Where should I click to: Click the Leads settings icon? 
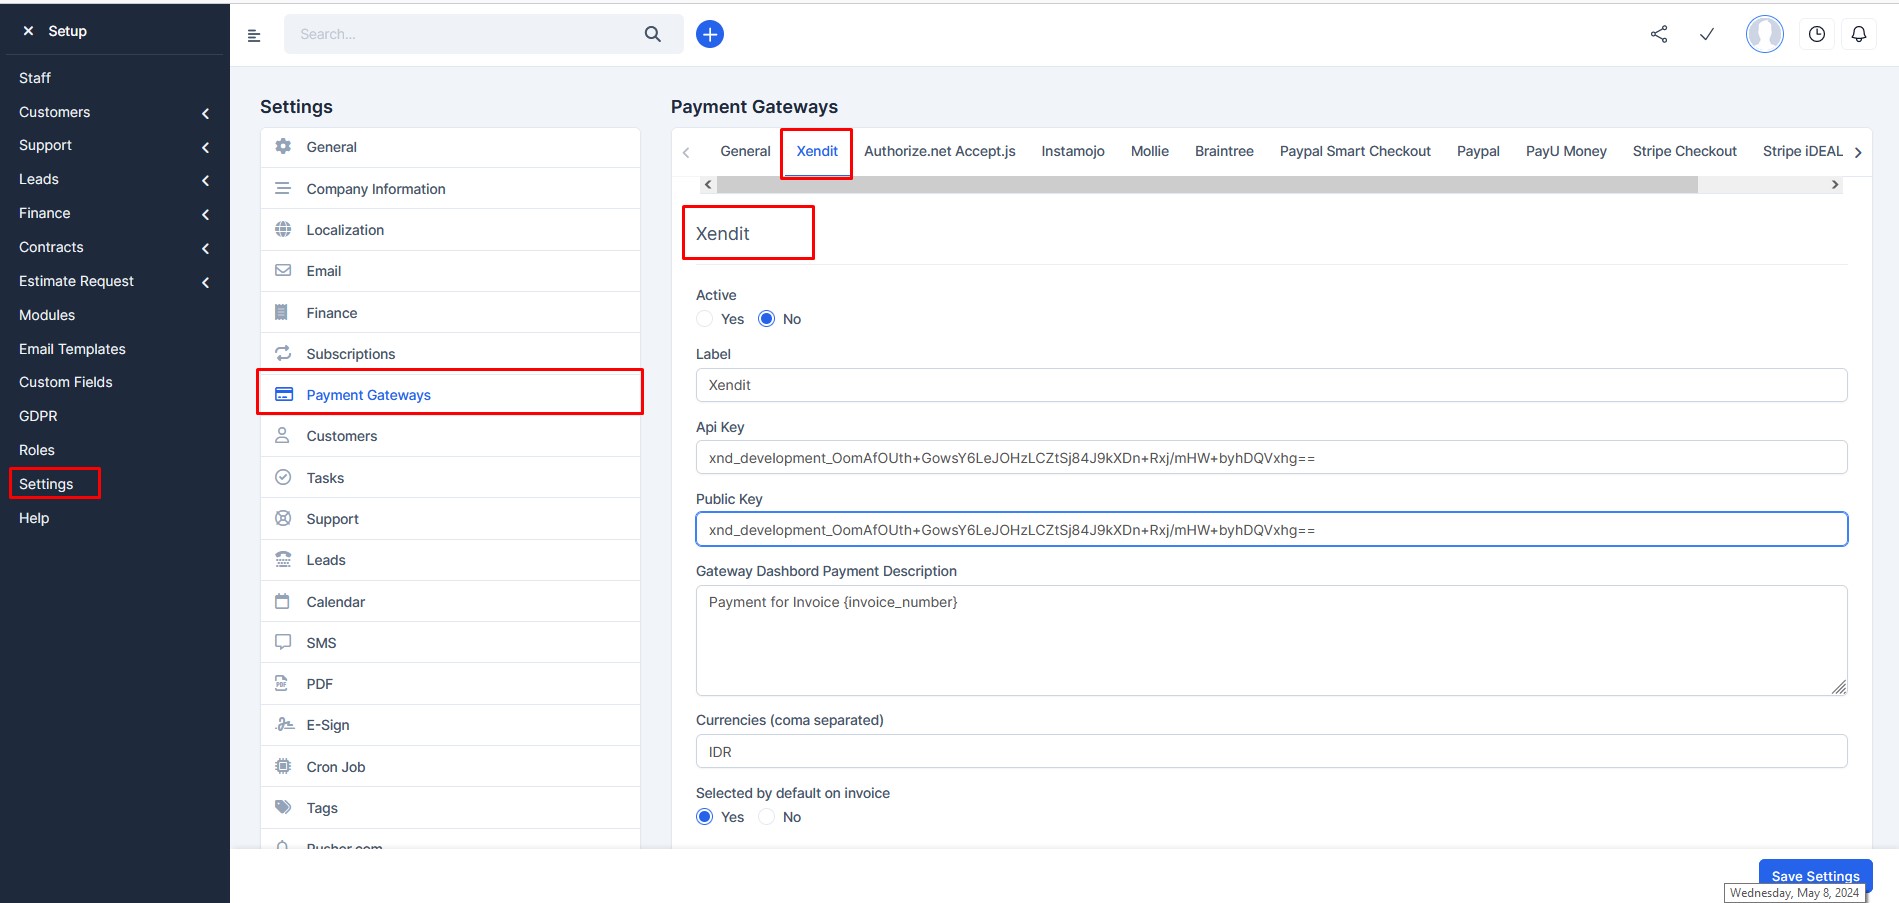283,559
